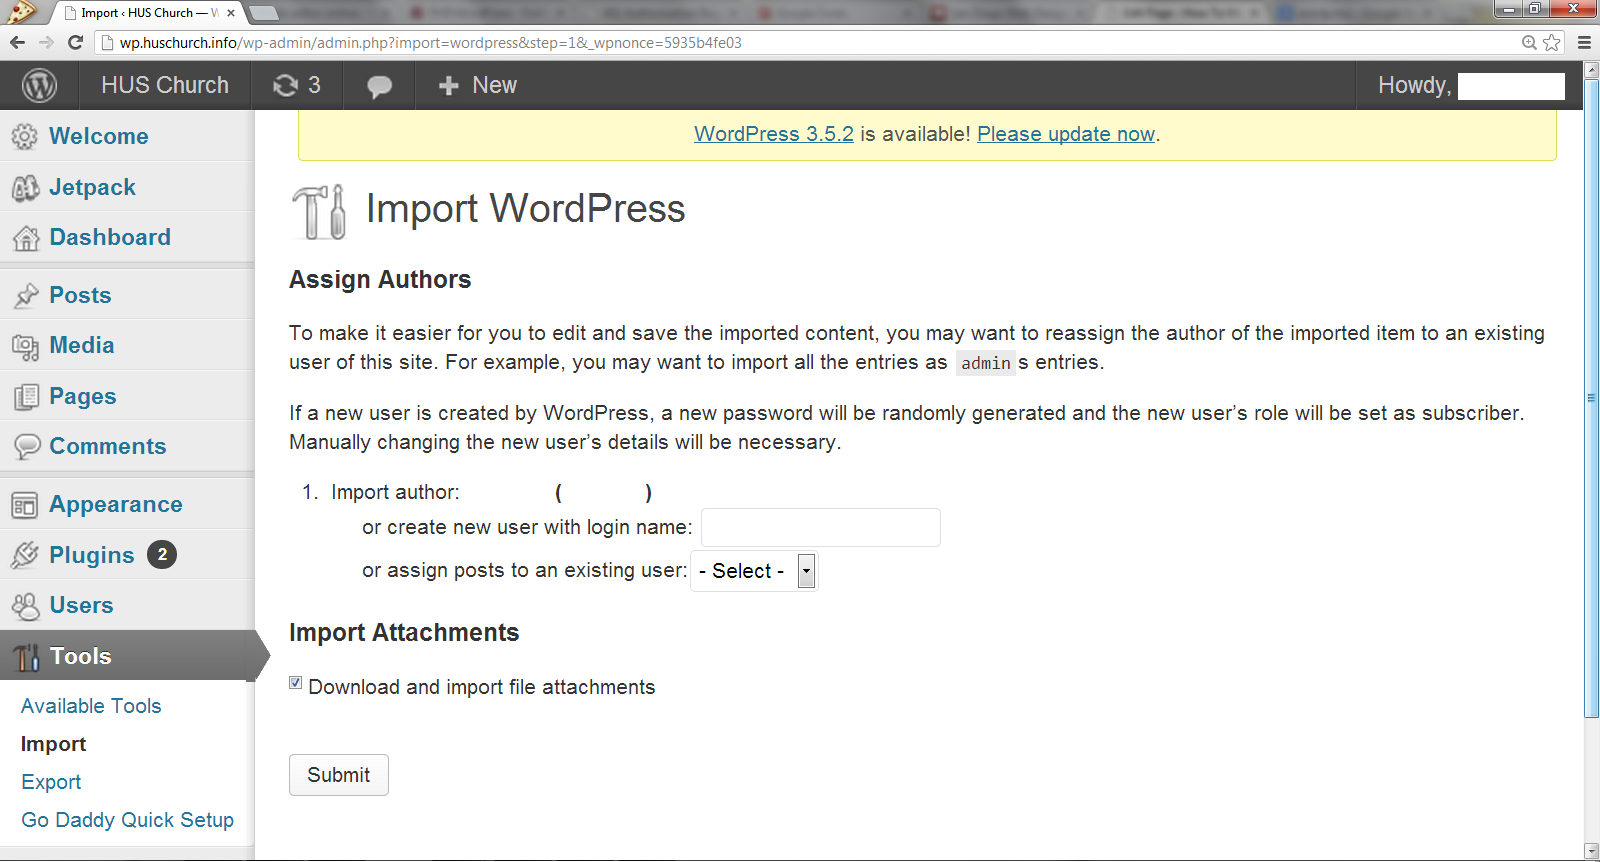
Task: Click the Tools menu label
Action: coord(81,656)
